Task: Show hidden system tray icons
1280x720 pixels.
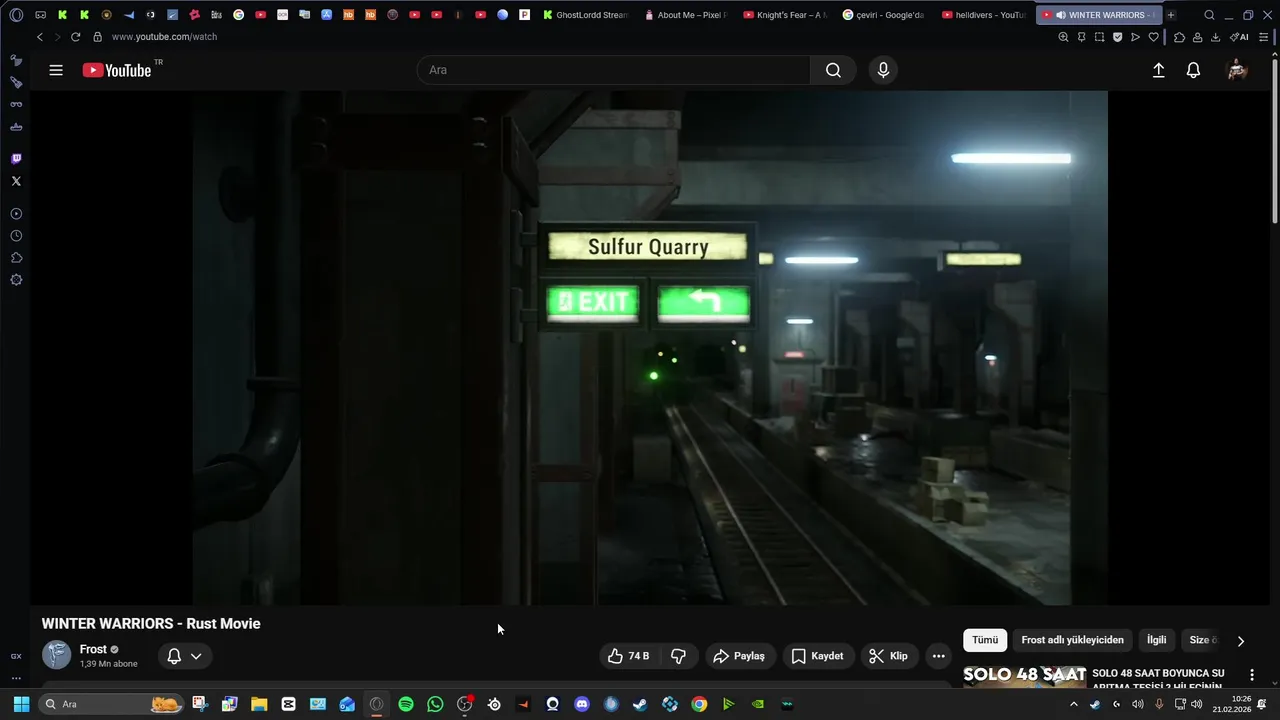Action: click(x=1074, y=704)
